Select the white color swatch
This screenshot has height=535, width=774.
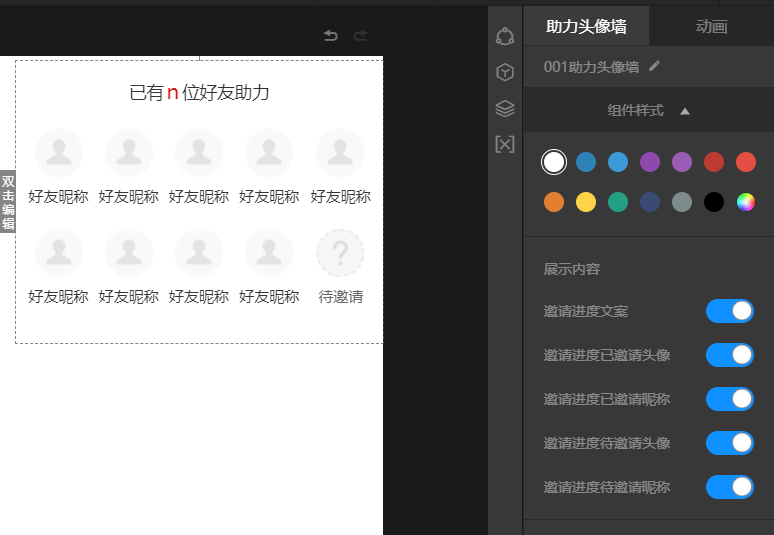(554, 162)
